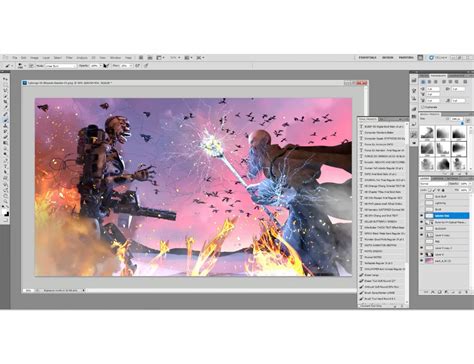The height and width of the screenshot is (364, 474).
Task: Switch to the Paragraph panel tab
Action: [438, 76]
